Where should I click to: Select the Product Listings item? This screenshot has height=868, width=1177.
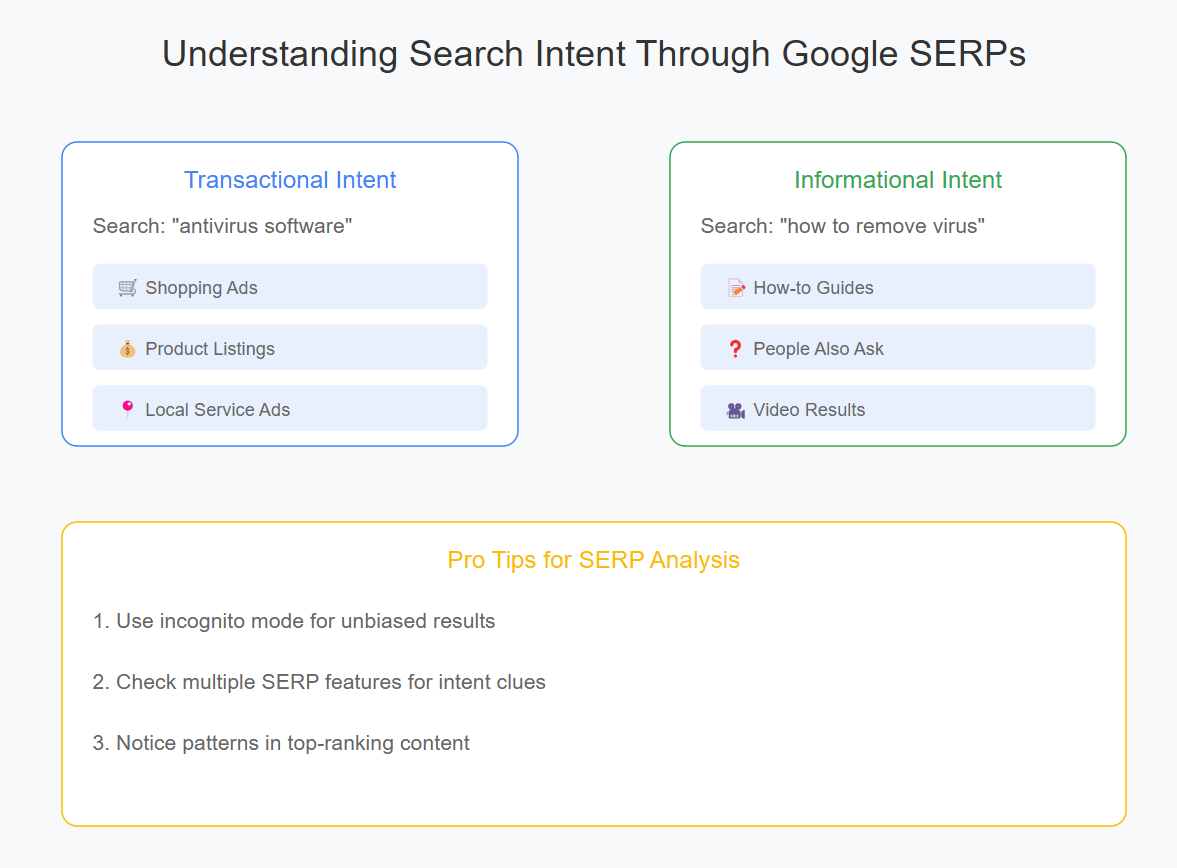pos(289,348)
